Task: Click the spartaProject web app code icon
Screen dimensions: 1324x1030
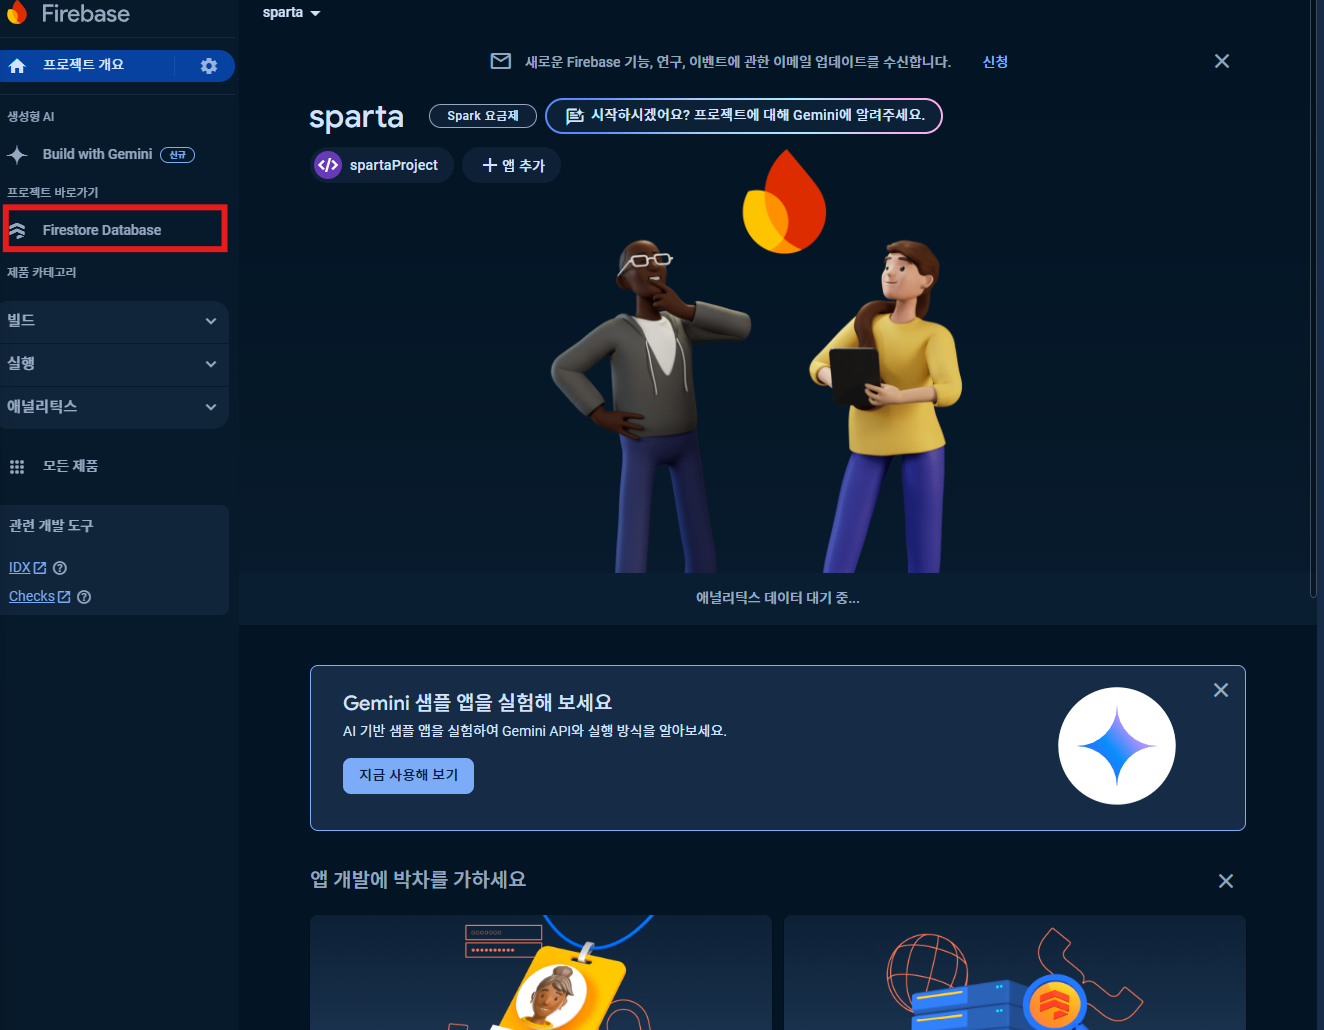Action: 328,165
